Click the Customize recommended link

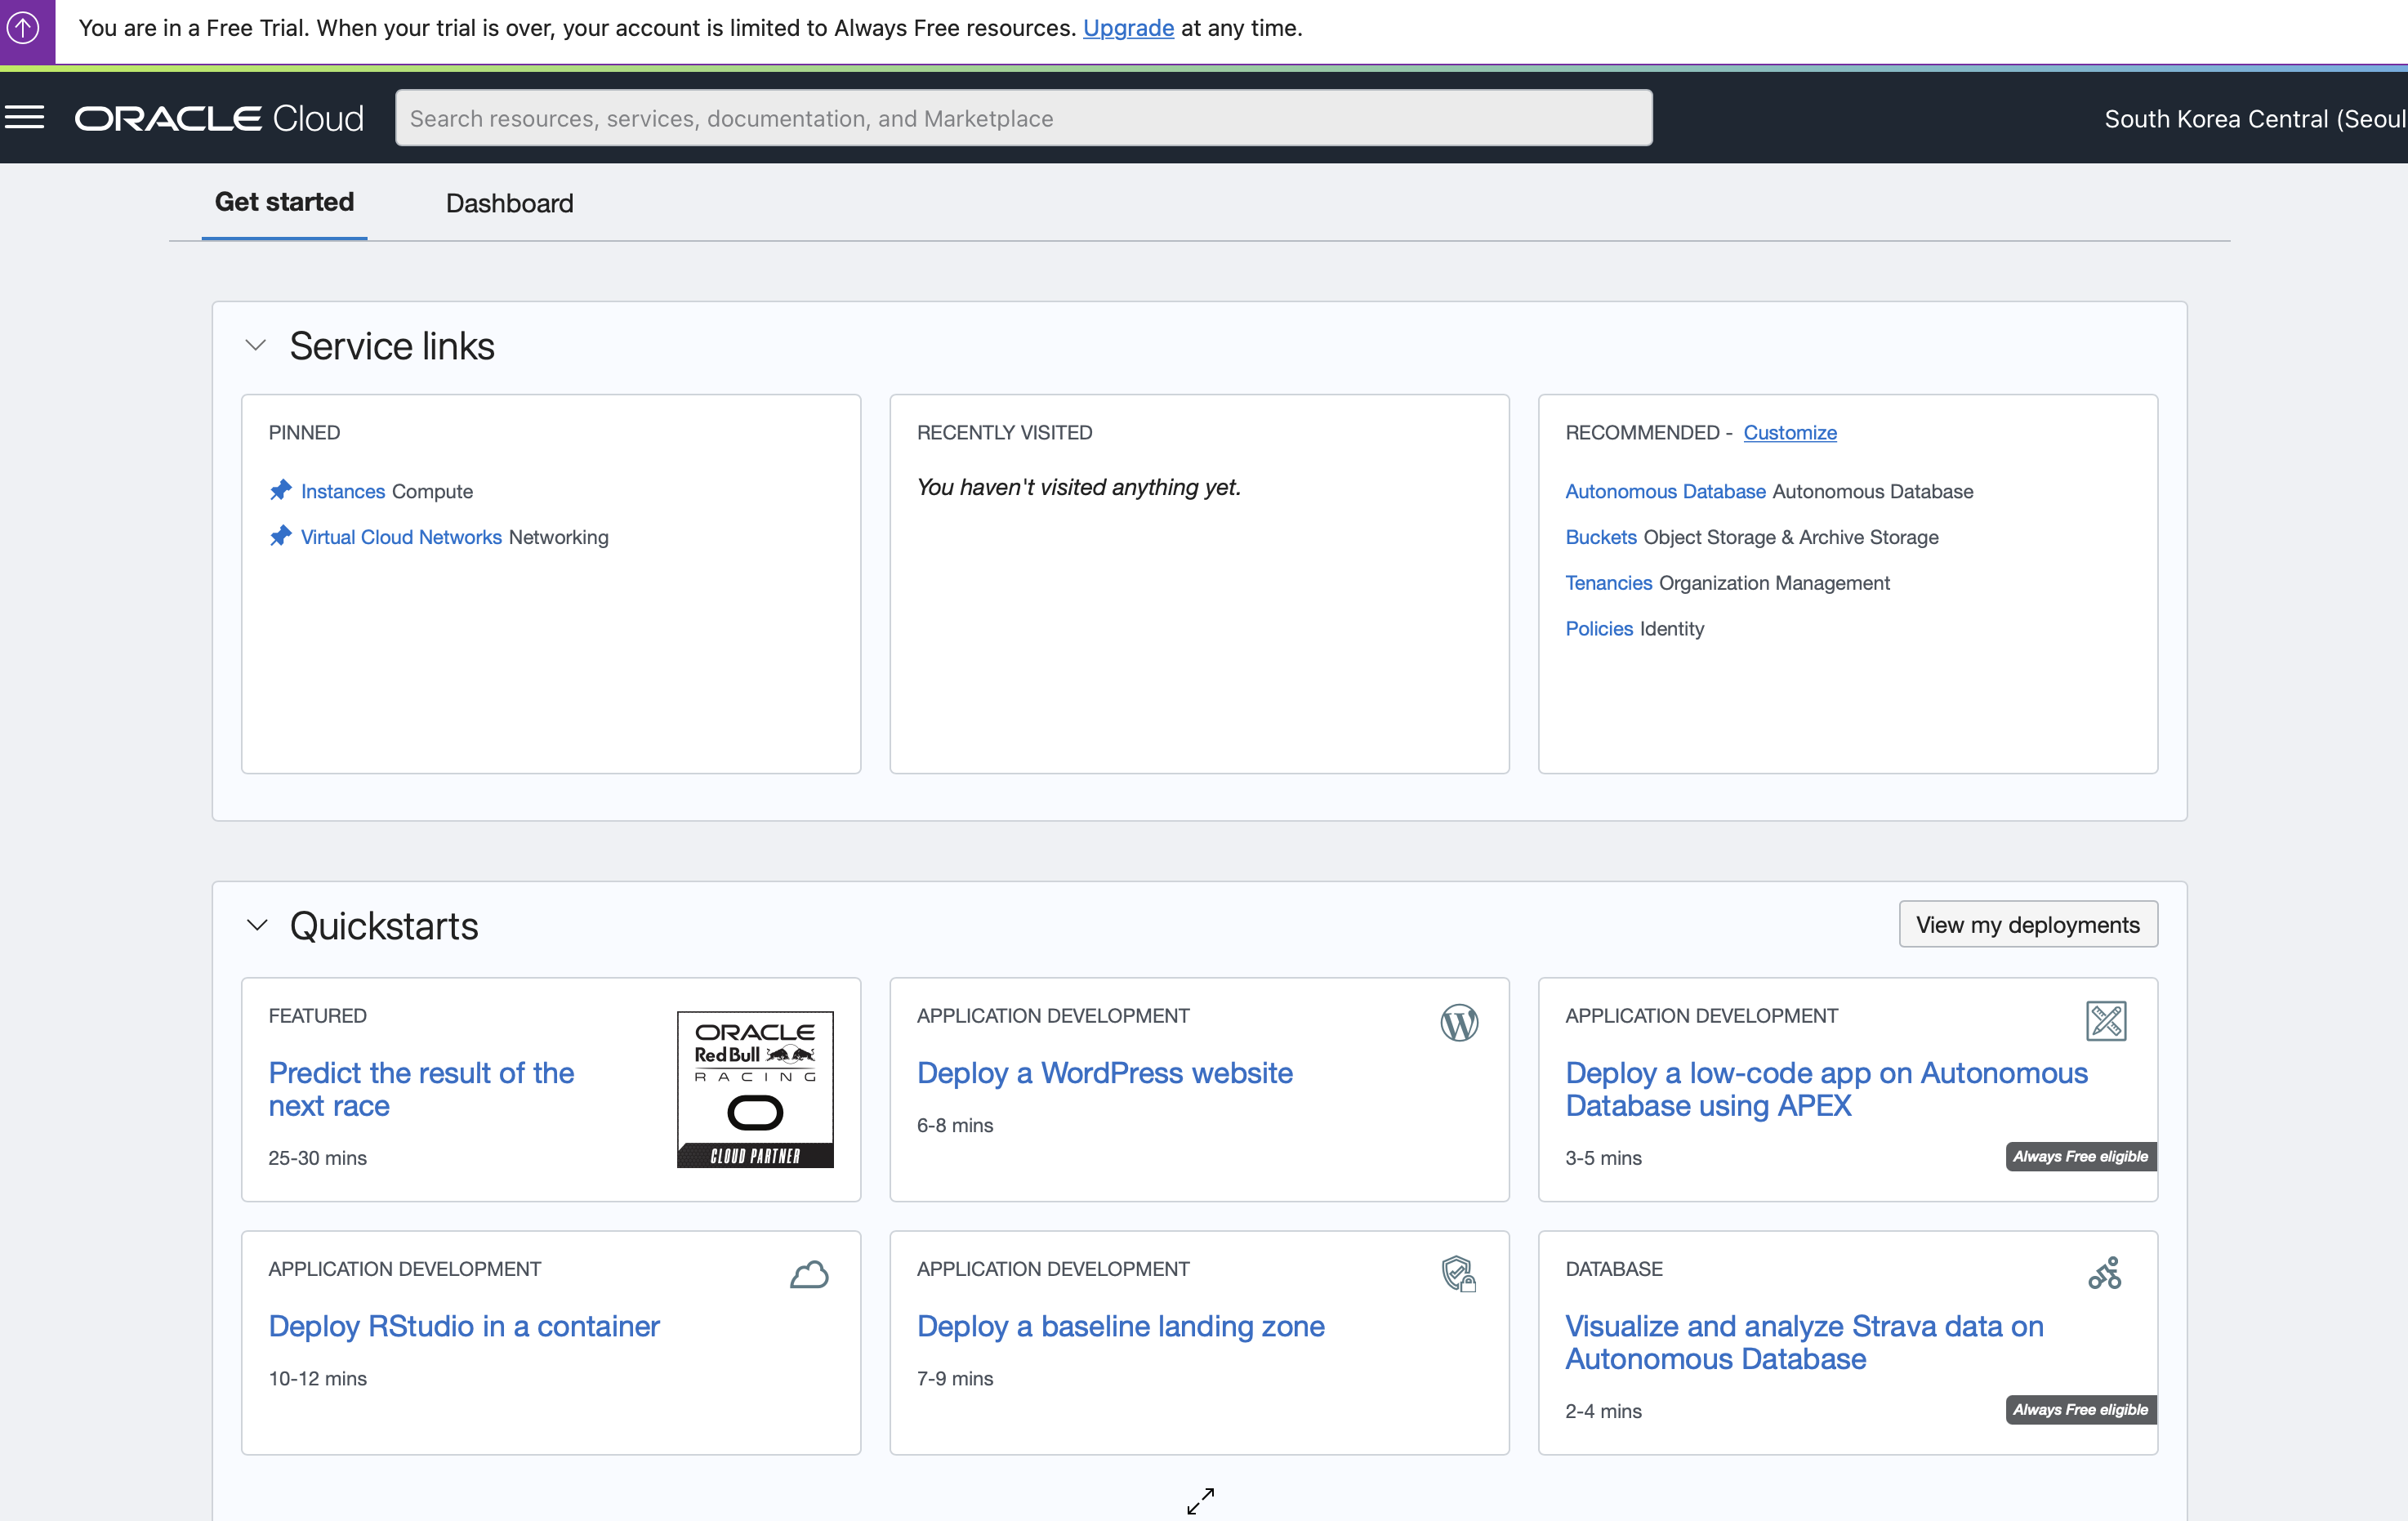1790,432
